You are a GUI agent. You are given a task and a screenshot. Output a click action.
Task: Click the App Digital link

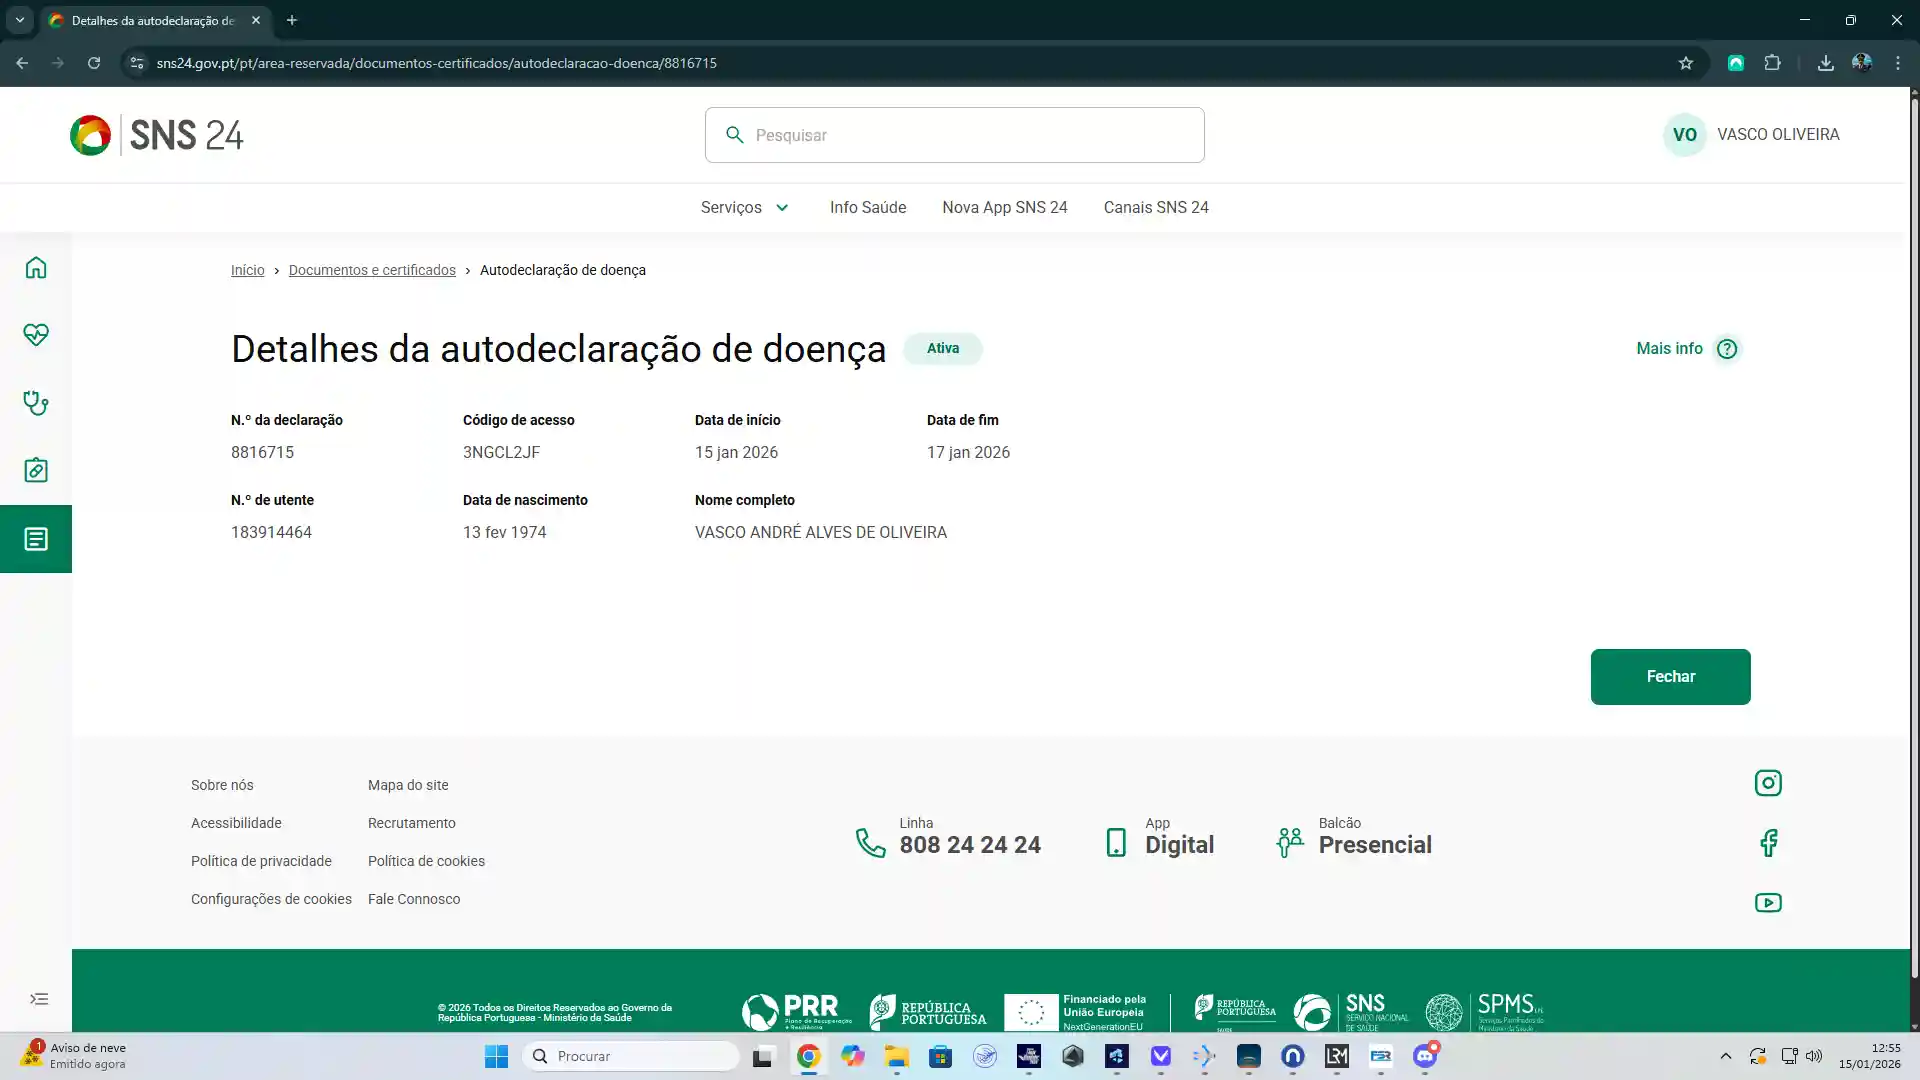click(1160, 838)
